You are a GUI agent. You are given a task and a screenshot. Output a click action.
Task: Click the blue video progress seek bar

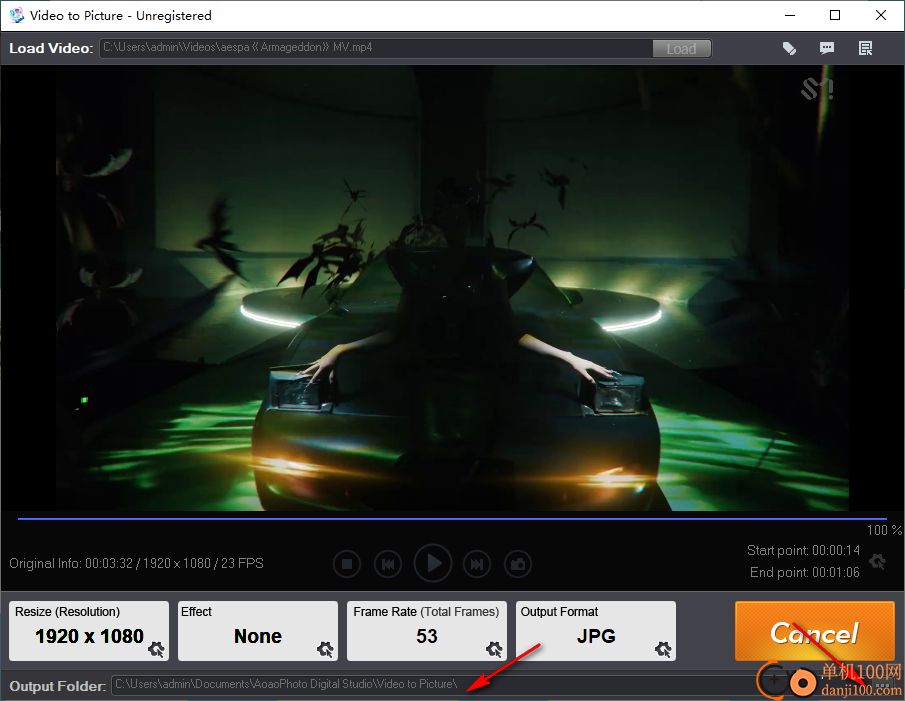click(x=452, y=519)
